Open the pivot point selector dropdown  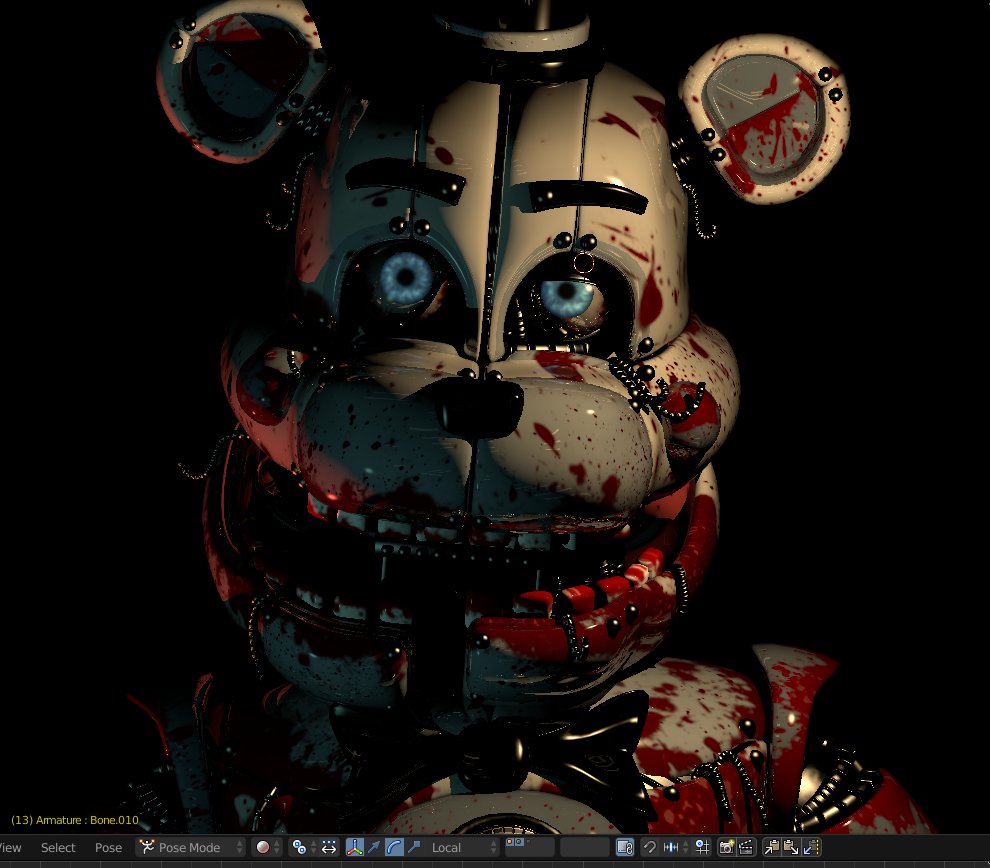303,847
